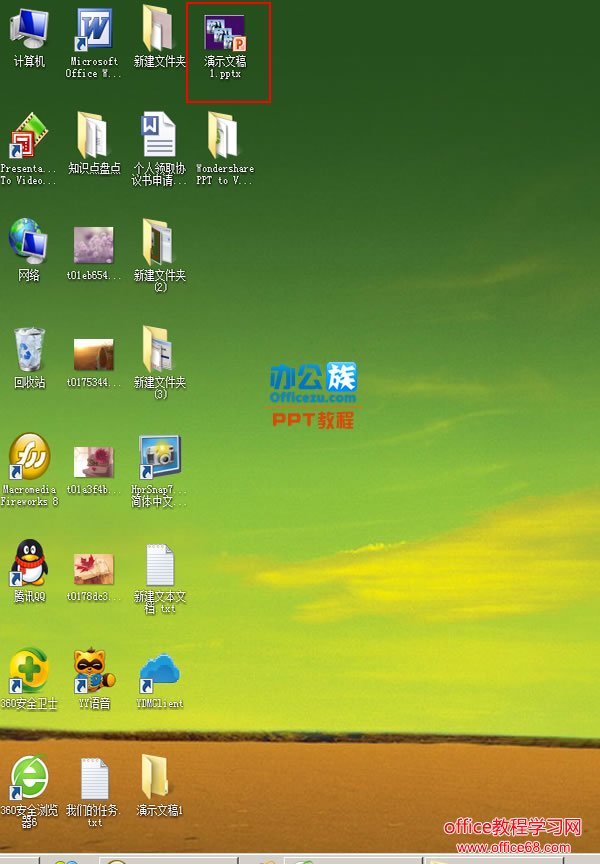Click the HprSnap7 screenshot tool shortcut
The image size is (600, 864).
coord(159,458)
